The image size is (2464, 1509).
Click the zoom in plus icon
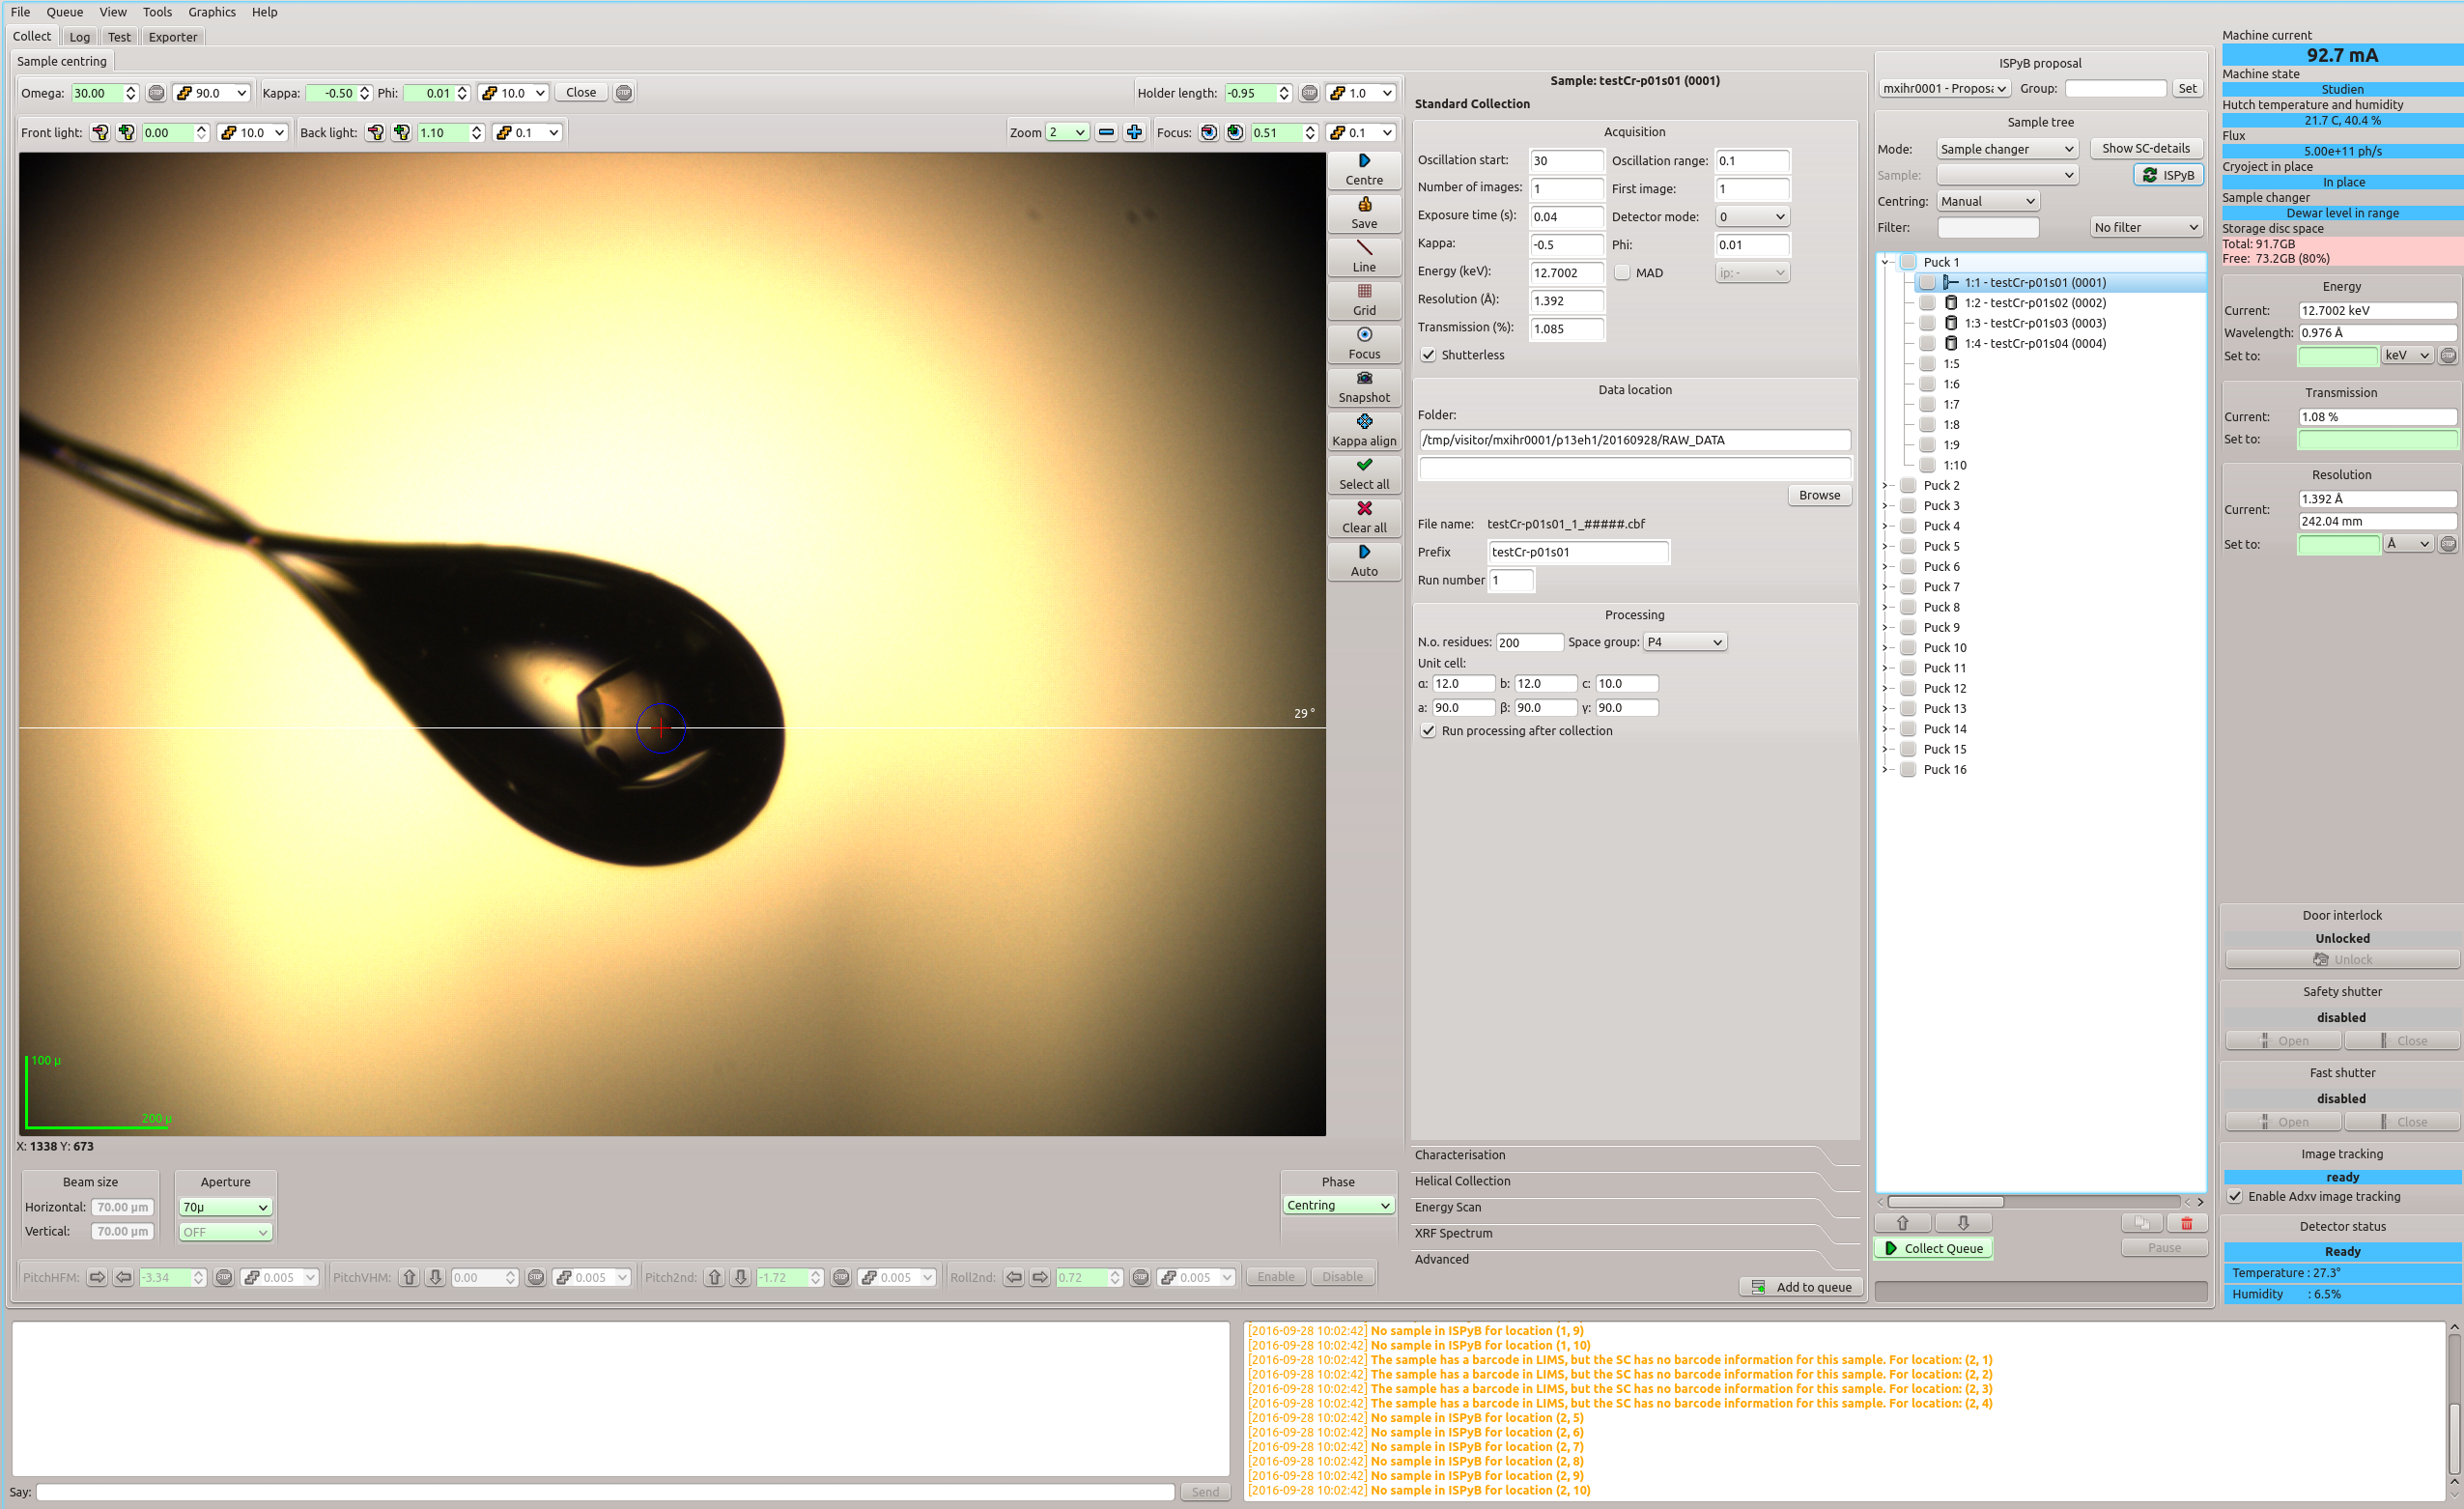1134,132
